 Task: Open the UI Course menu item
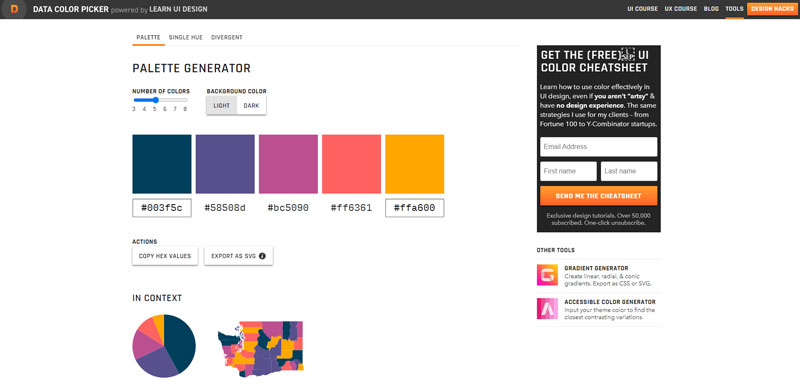[642, 9]
